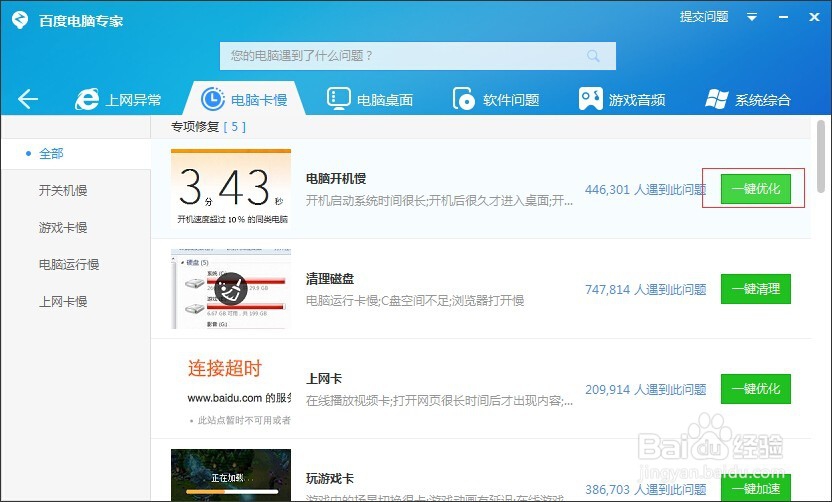Open the title bar dropdown menu arrow
The width and height of the screenshot is (832, 502).
(752, 18)
